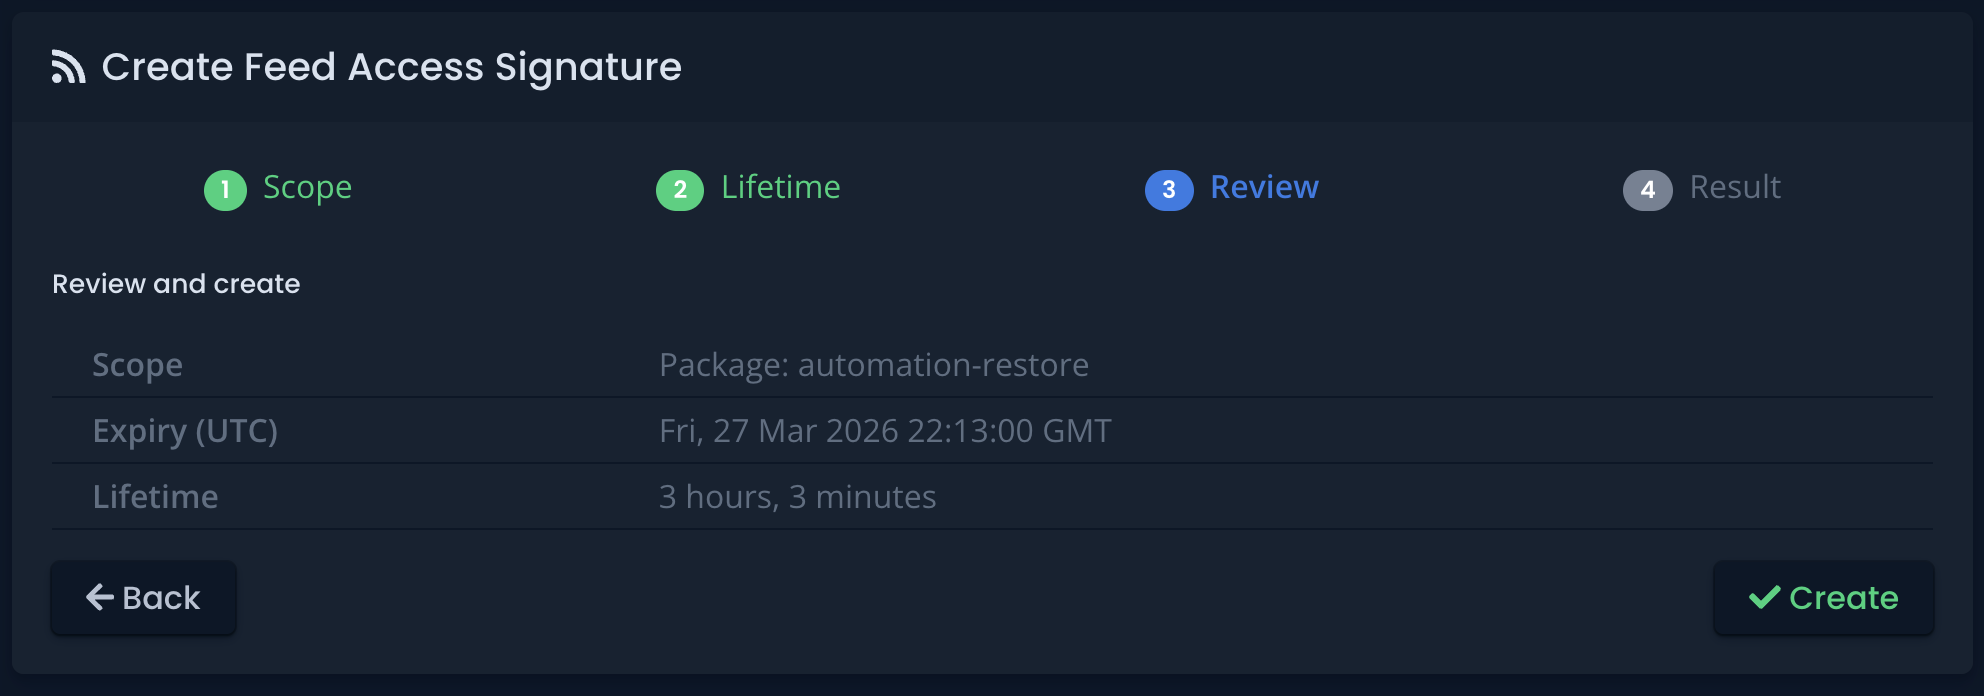Click the checkmark icon on Create

[x=1764, y=597]
